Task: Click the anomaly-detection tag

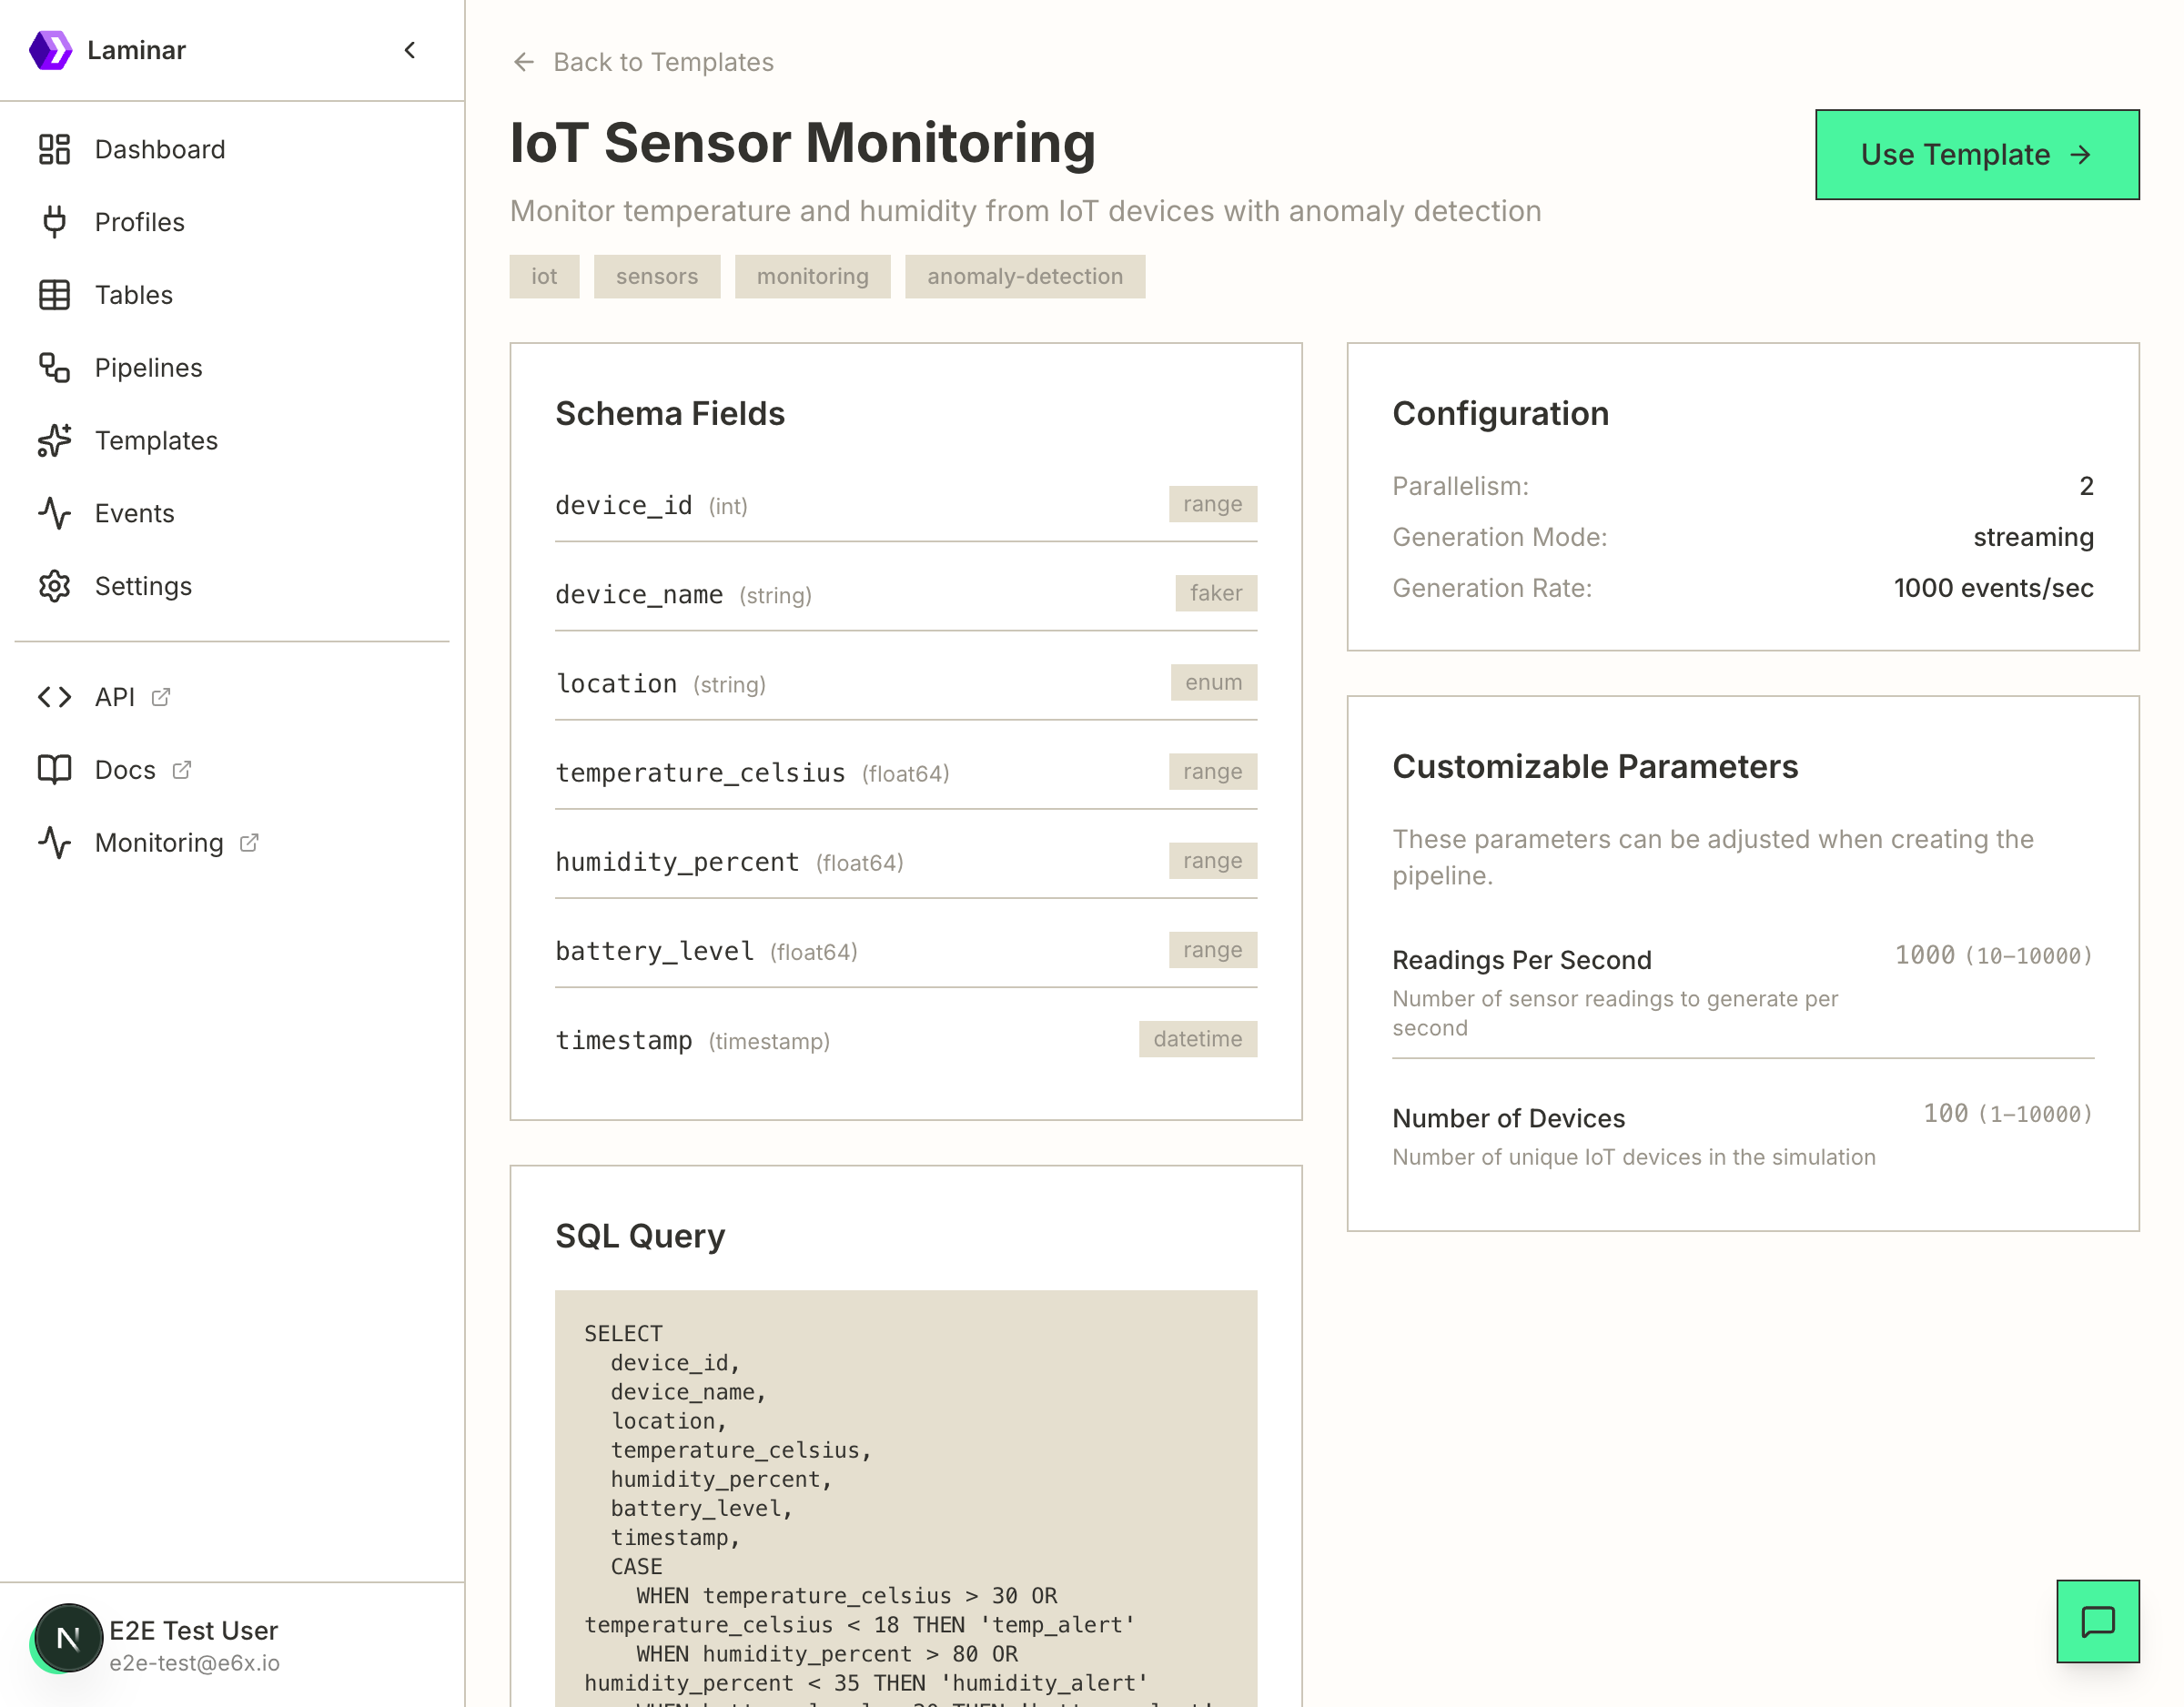Action: pos(1024,276)
